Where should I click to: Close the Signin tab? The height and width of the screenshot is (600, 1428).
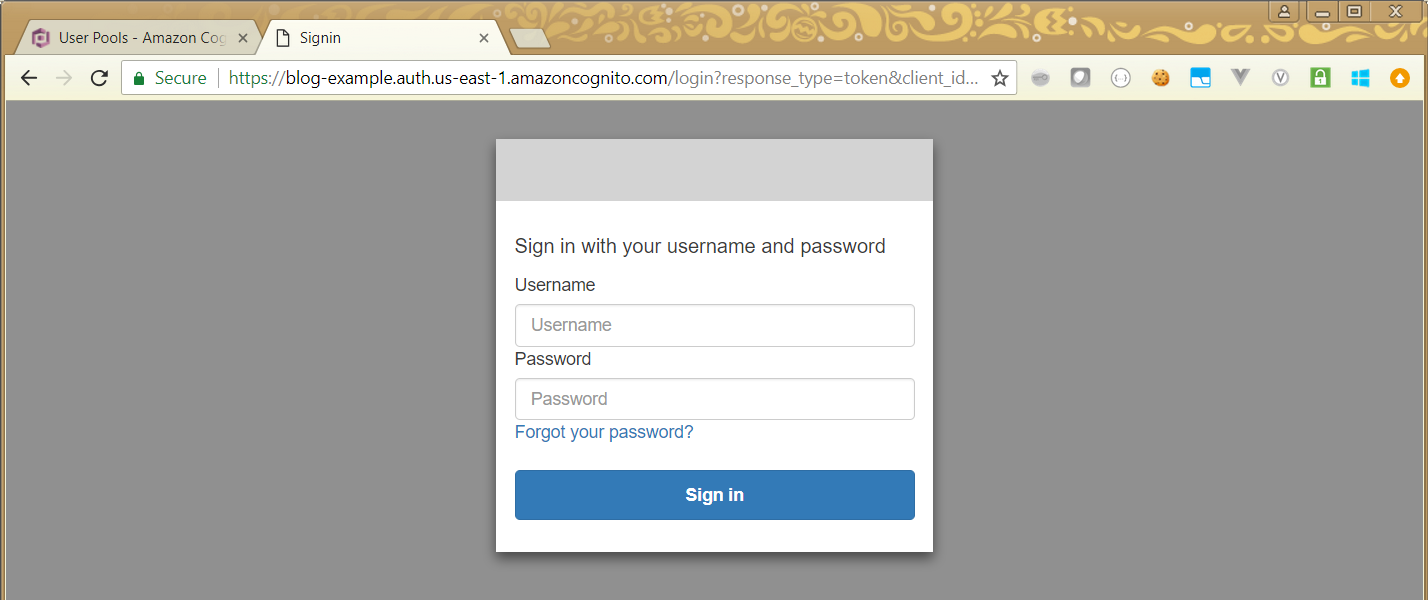click(x=484, y=38)
